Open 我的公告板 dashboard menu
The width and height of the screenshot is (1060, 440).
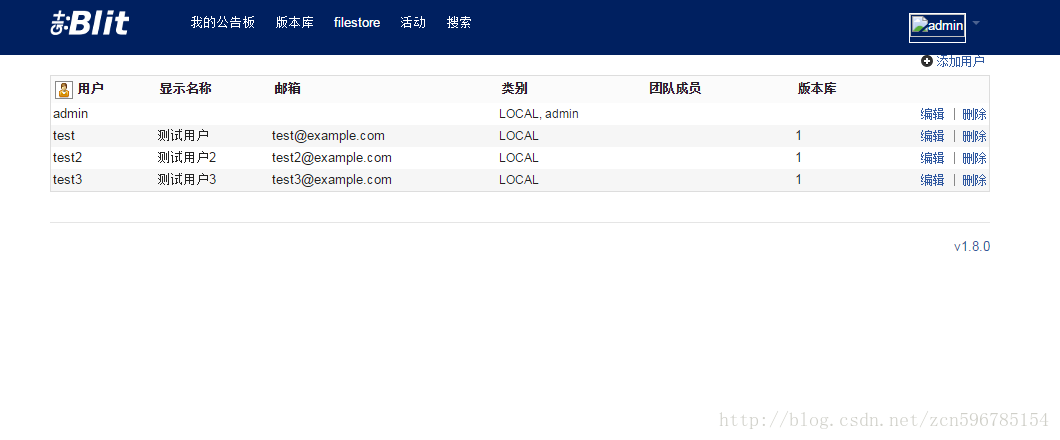coord(222,22)
